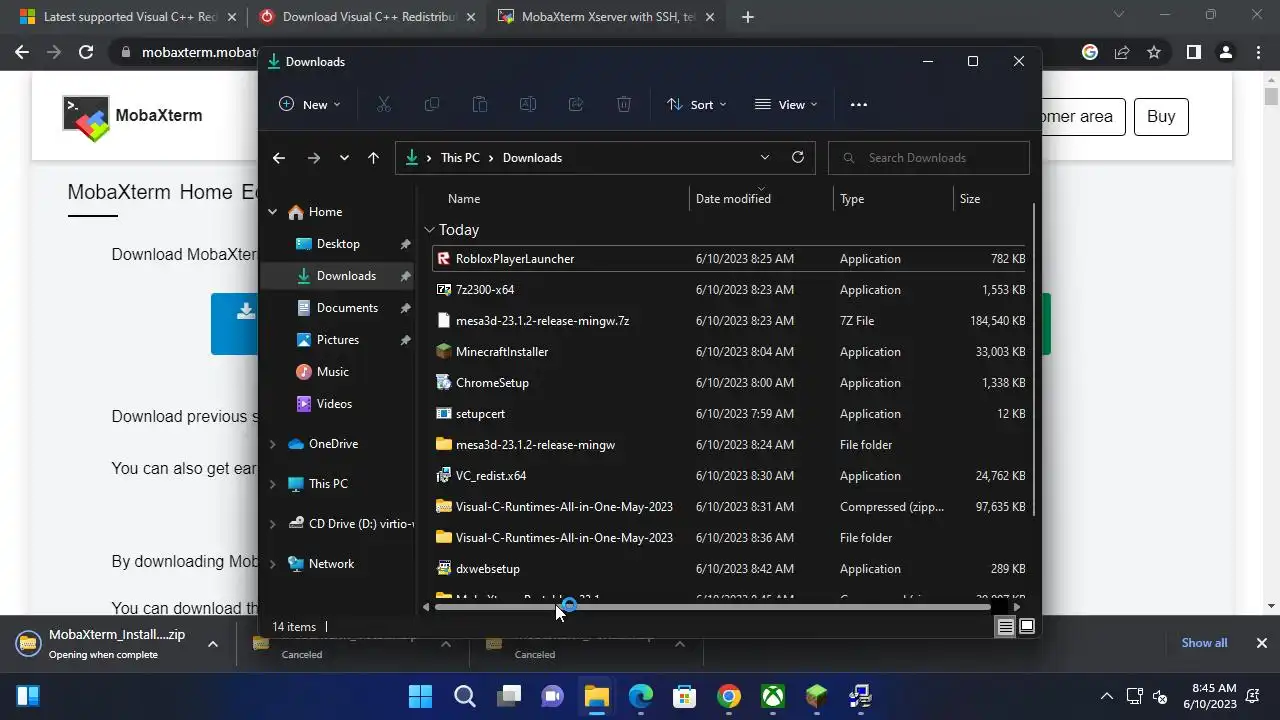Open Xbox app from taskbar
This screenshot has height=720, width=1280.
(x=773, y=696)
